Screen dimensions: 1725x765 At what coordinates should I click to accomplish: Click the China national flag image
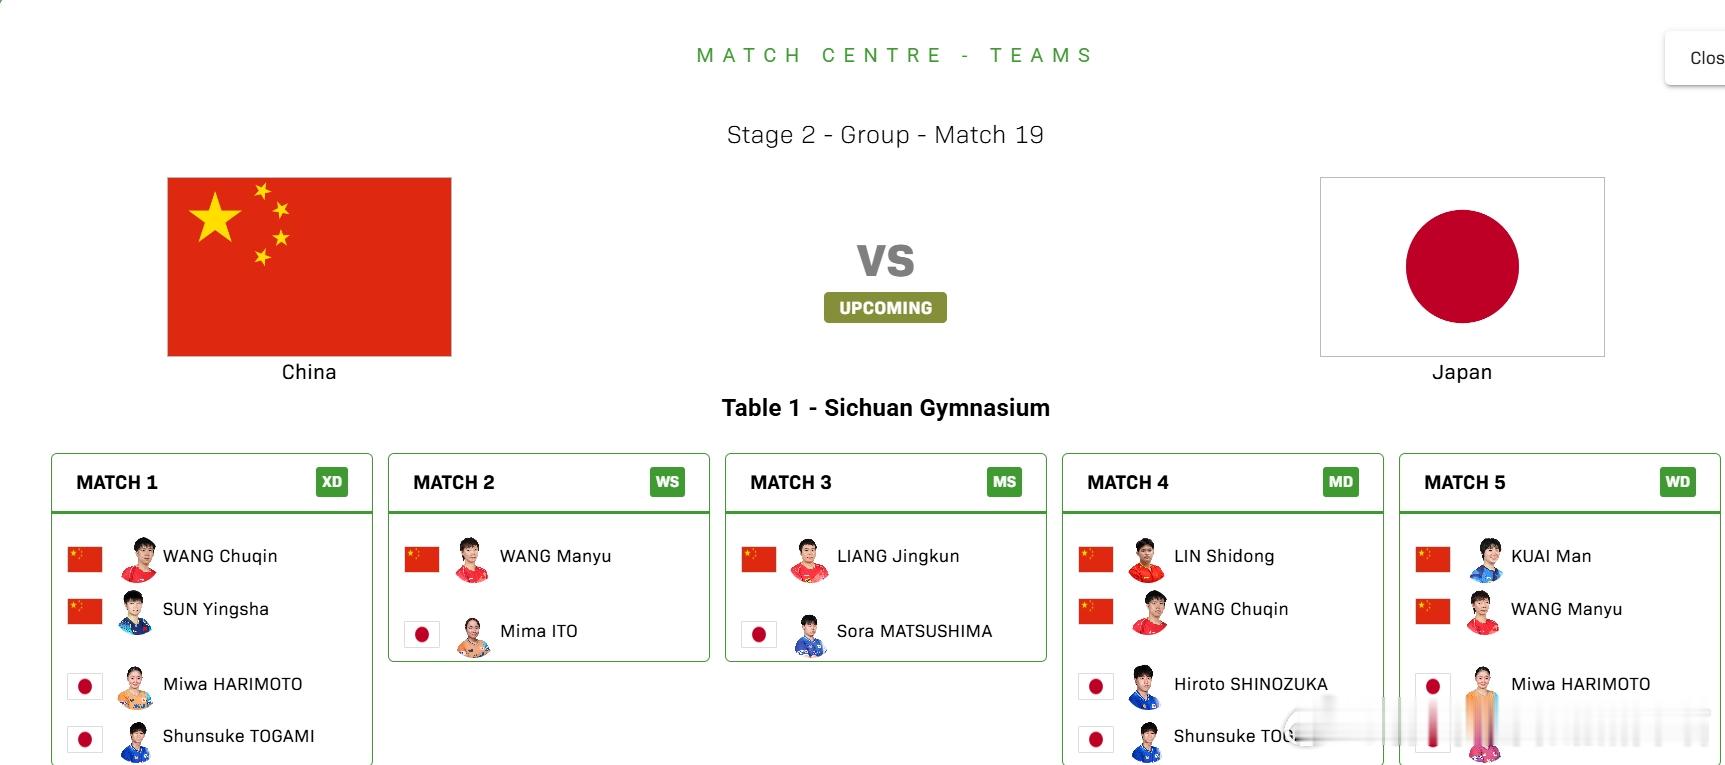click(308, 267)
